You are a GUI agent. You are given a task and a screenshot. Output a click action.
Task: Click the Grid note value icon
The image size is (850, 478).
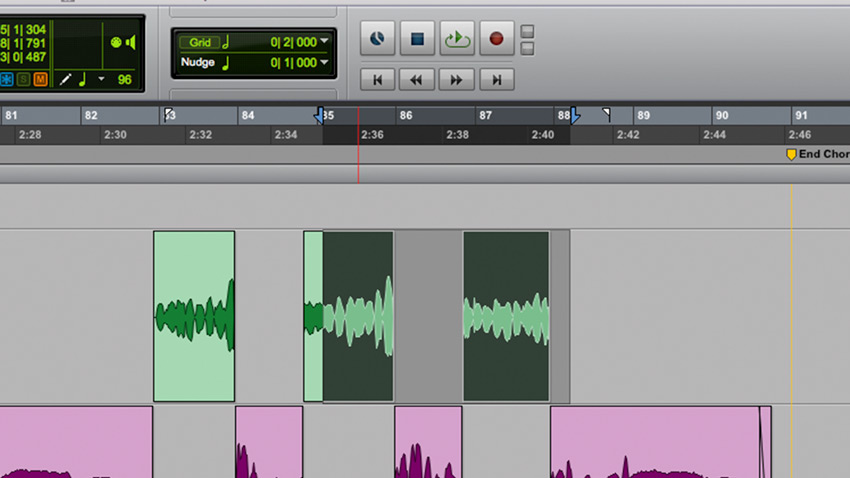point(226,42)
